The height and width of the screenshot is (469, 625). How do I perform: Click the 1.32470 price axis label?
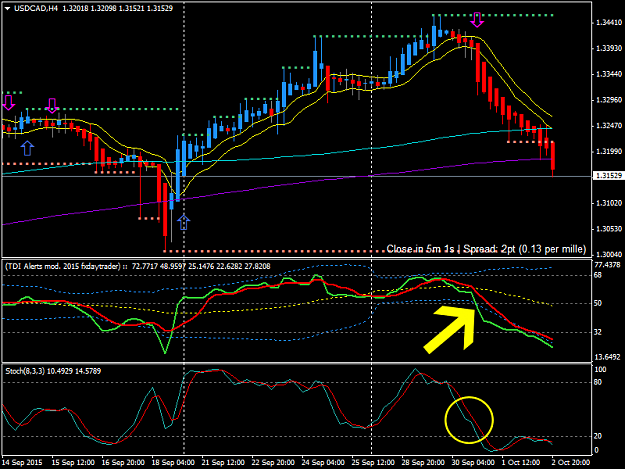[x=609, y=126]
